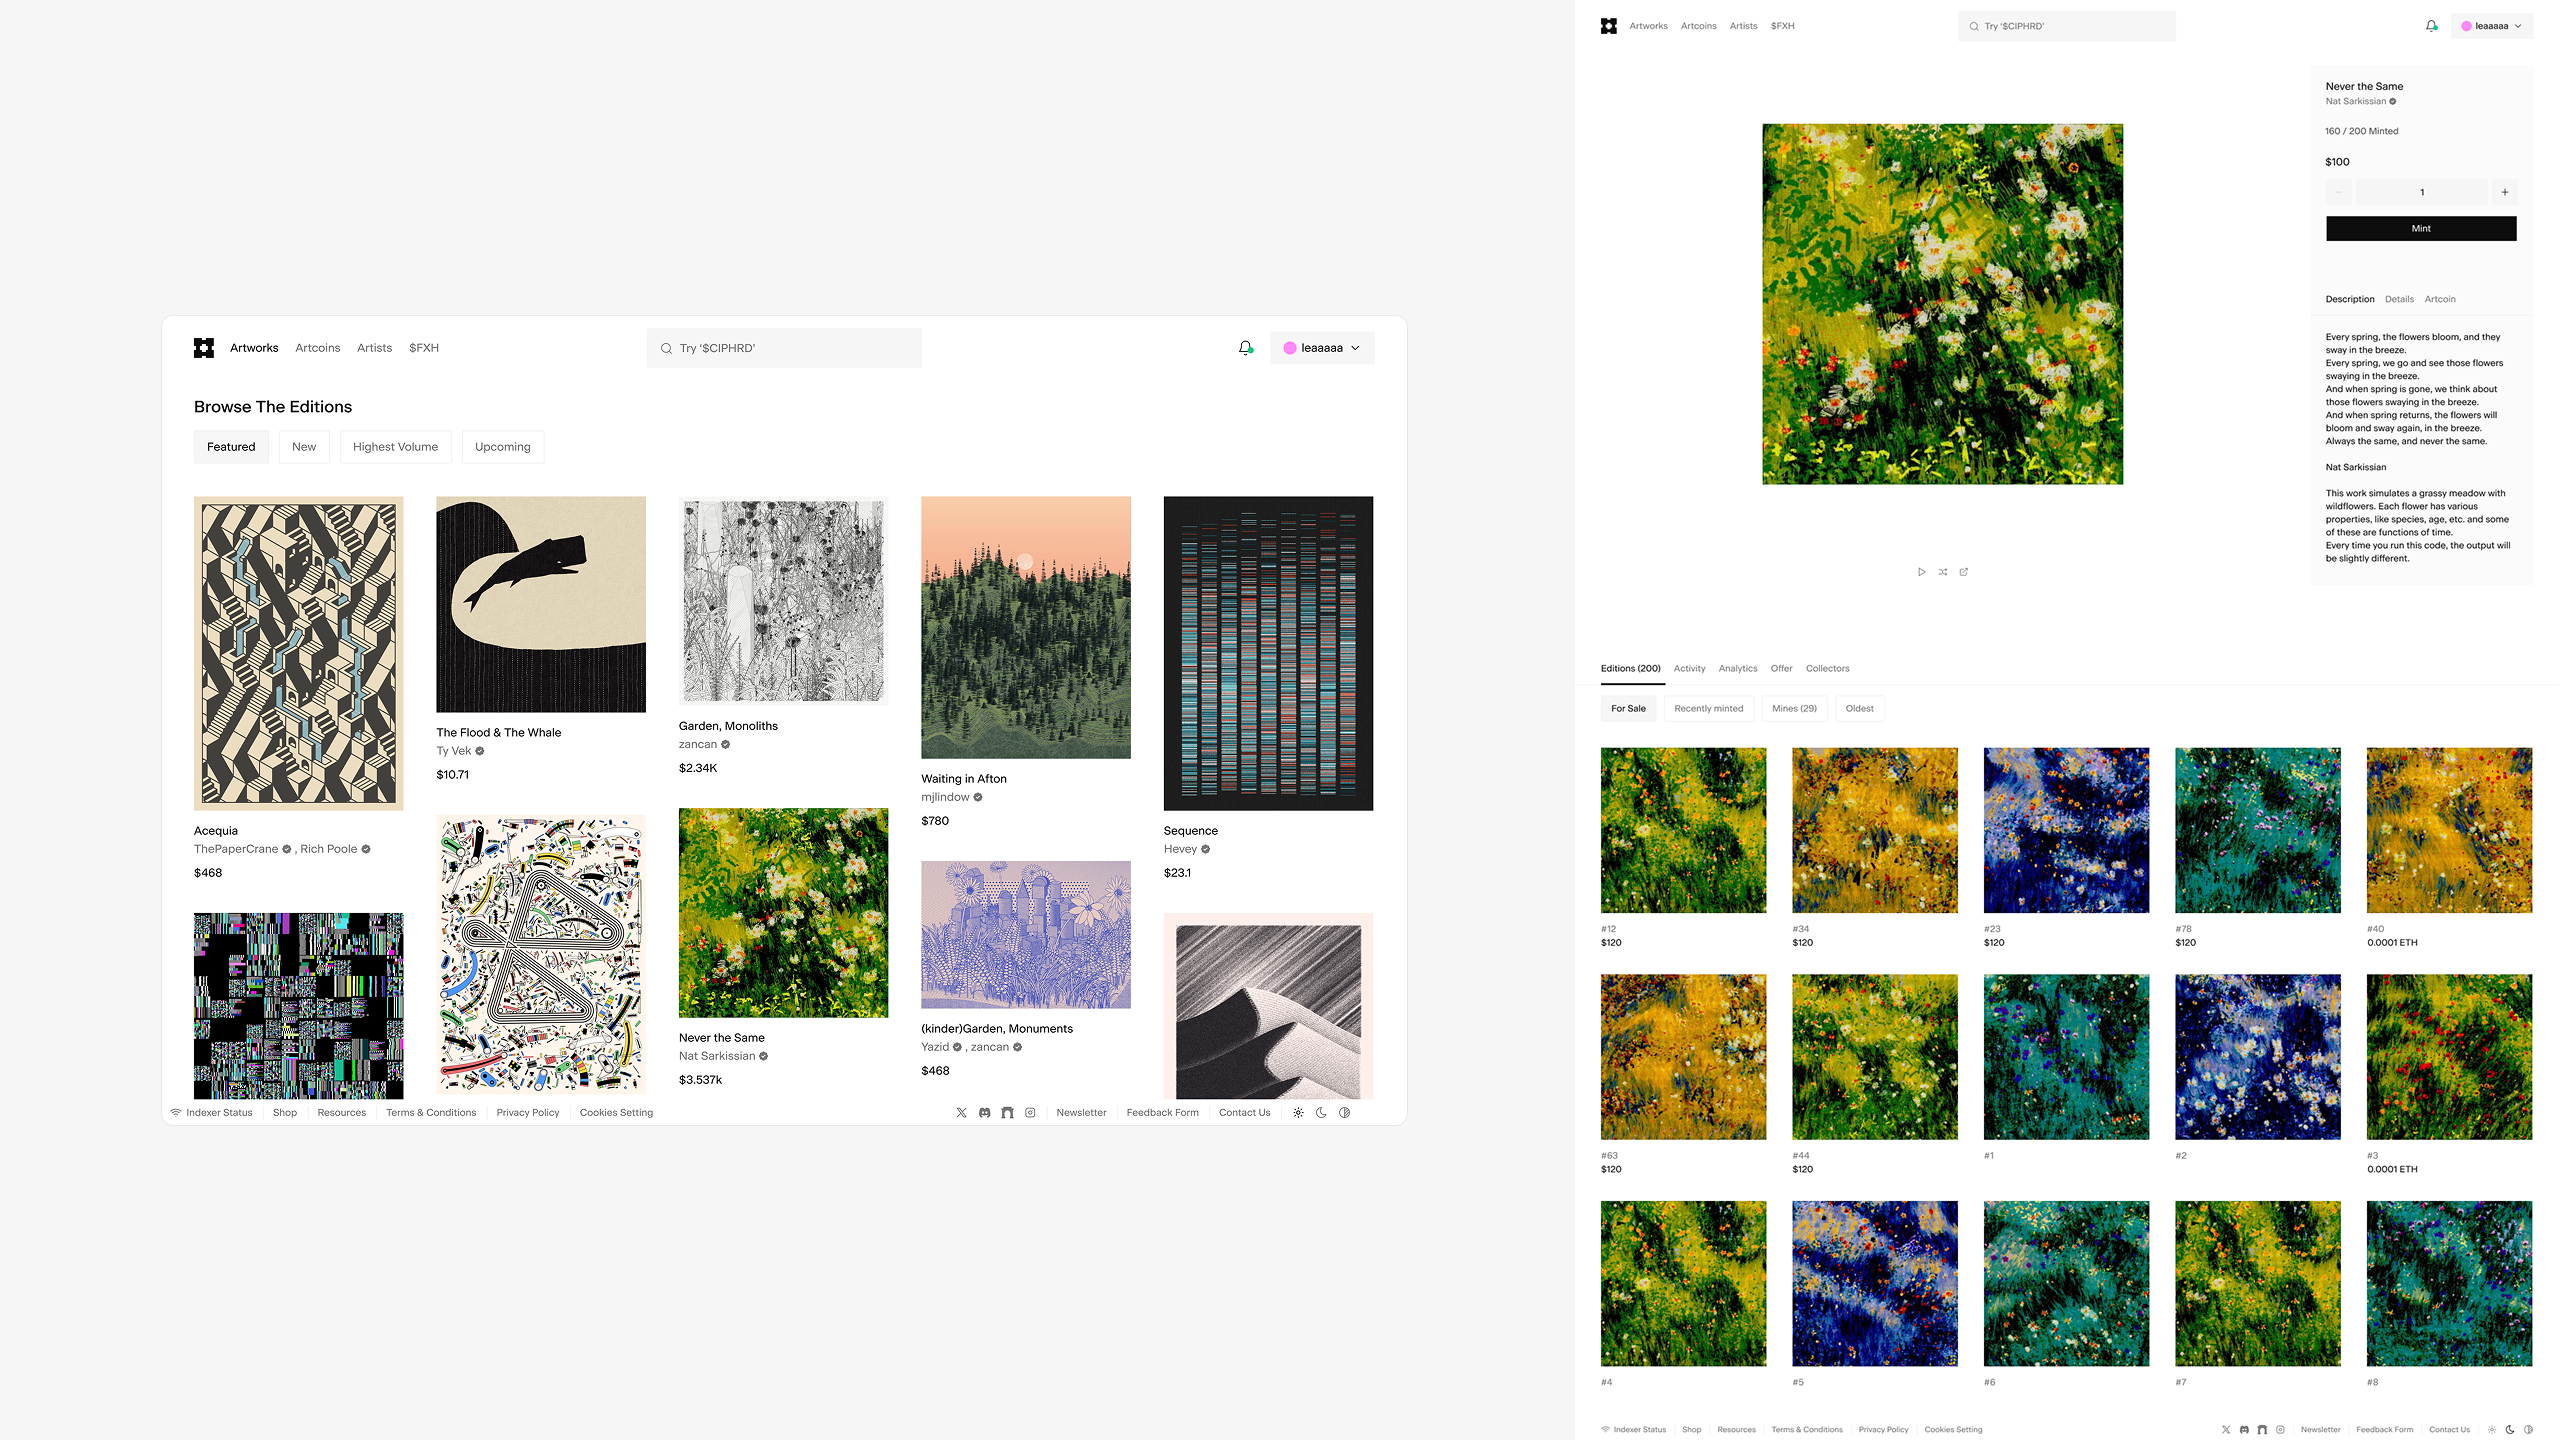
Task: Click the notification bell in the Browse The Editions panel
Action: click(x=1245, y=348)
